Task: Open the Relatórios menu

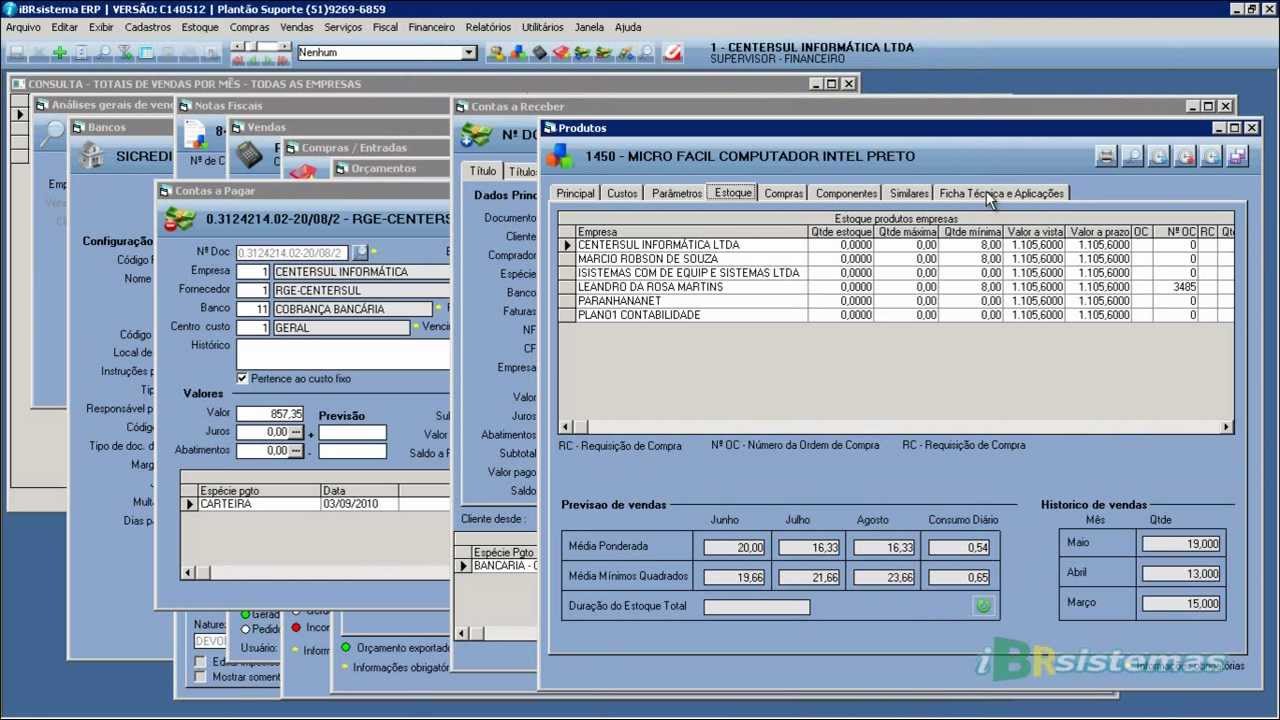Action: click(x=488, y=27)
